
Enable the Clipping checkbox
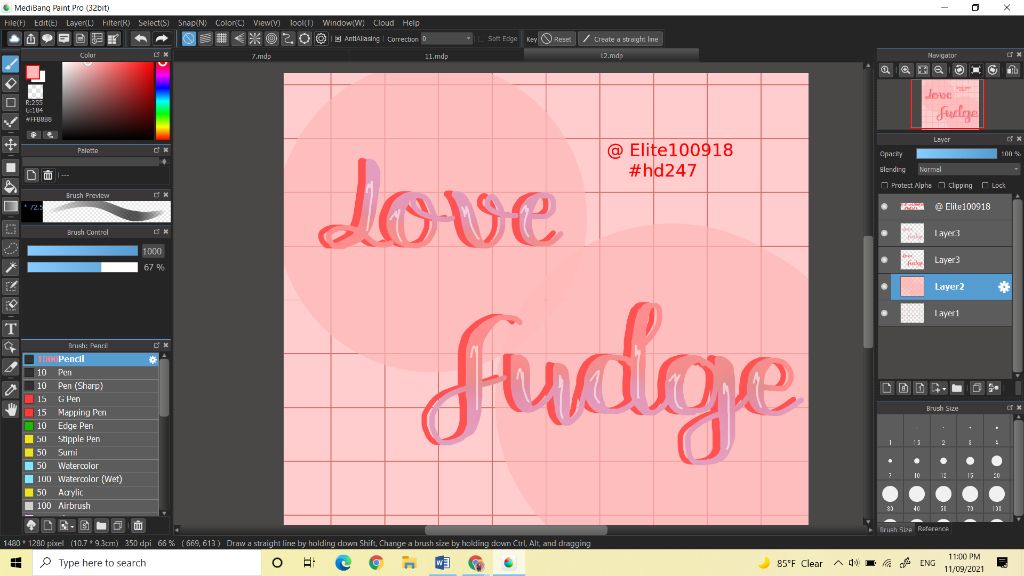942,185
